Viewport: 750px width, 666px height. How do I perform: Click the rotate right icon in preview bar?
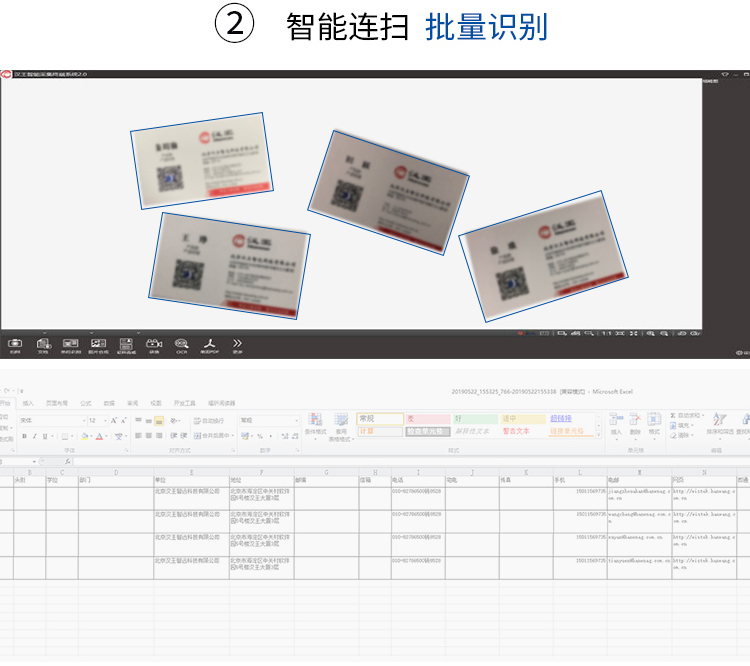(x=695, y=333)
